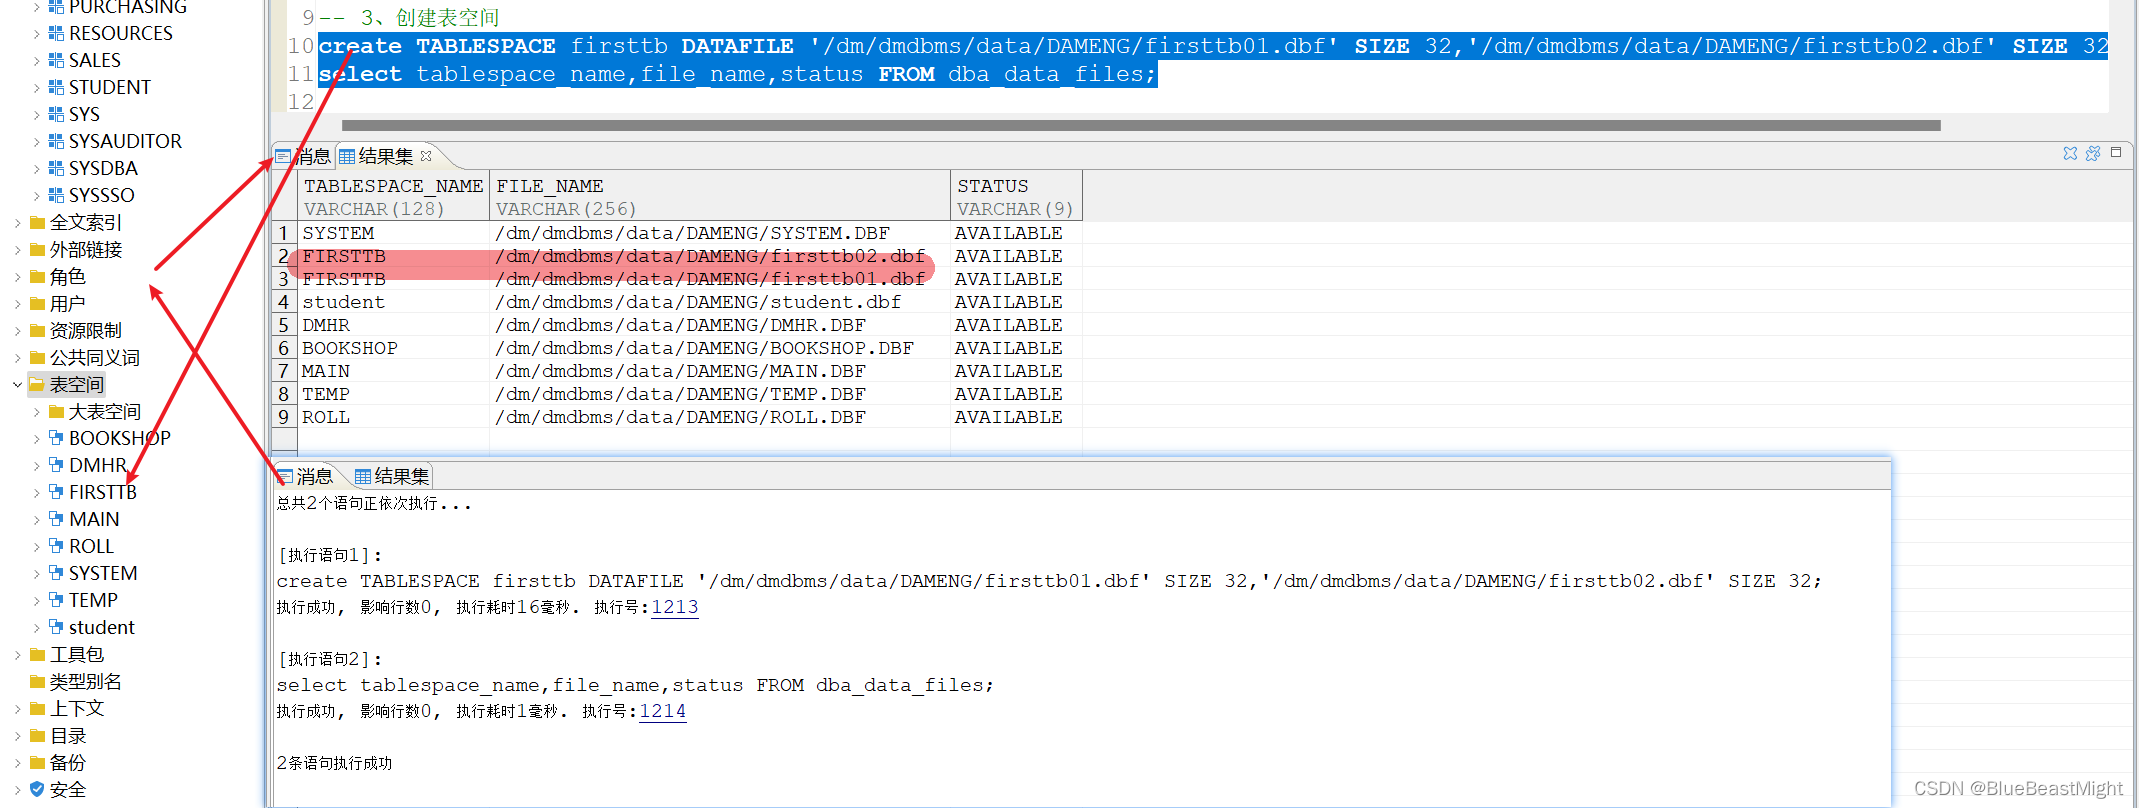Click the 外部链接 folder icon
Viewport: 2139px width, 808px height.
pyautogui.click(x=38, y=249)
